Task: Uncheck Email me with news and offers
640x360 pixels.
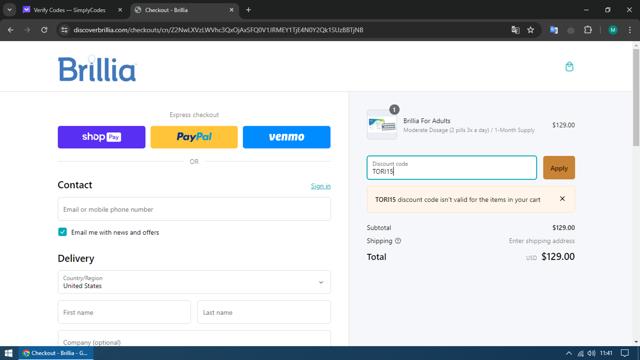Action: (x=62, y=232)
